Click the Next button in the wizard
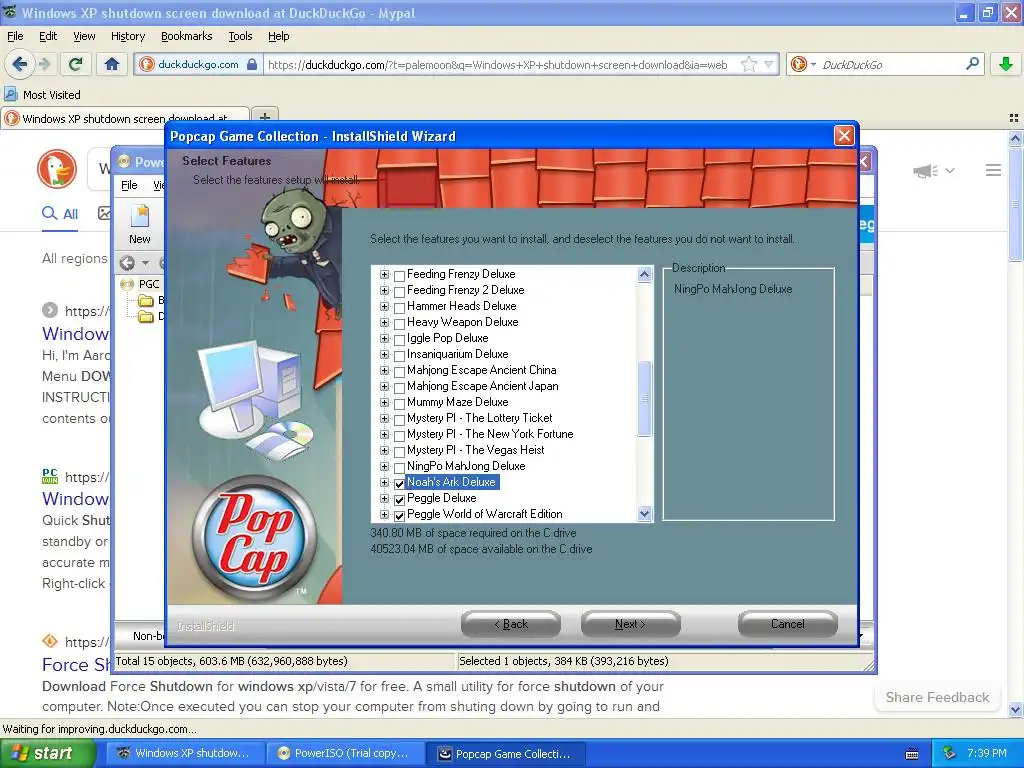The image size is (1024, 768). click(630, 624)
